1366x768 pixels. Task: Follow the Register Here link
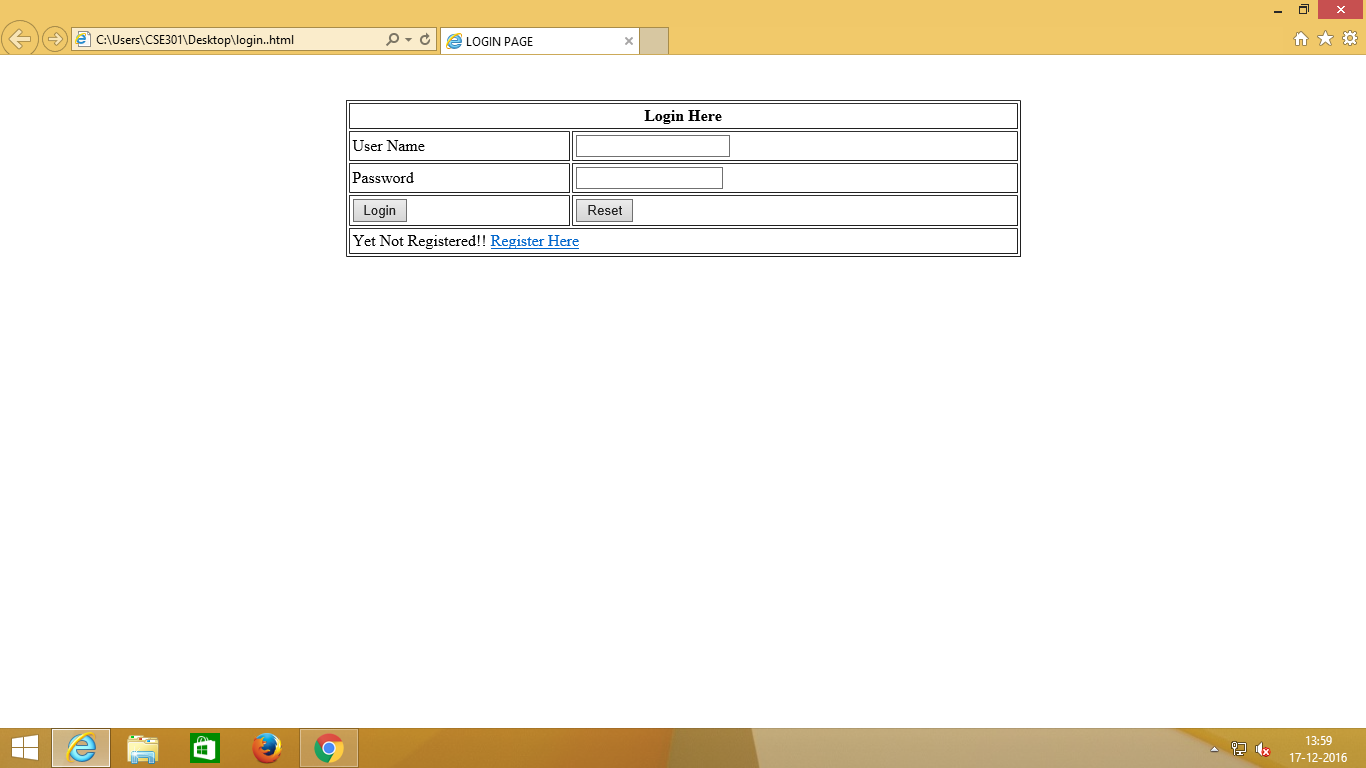[534, 241]
